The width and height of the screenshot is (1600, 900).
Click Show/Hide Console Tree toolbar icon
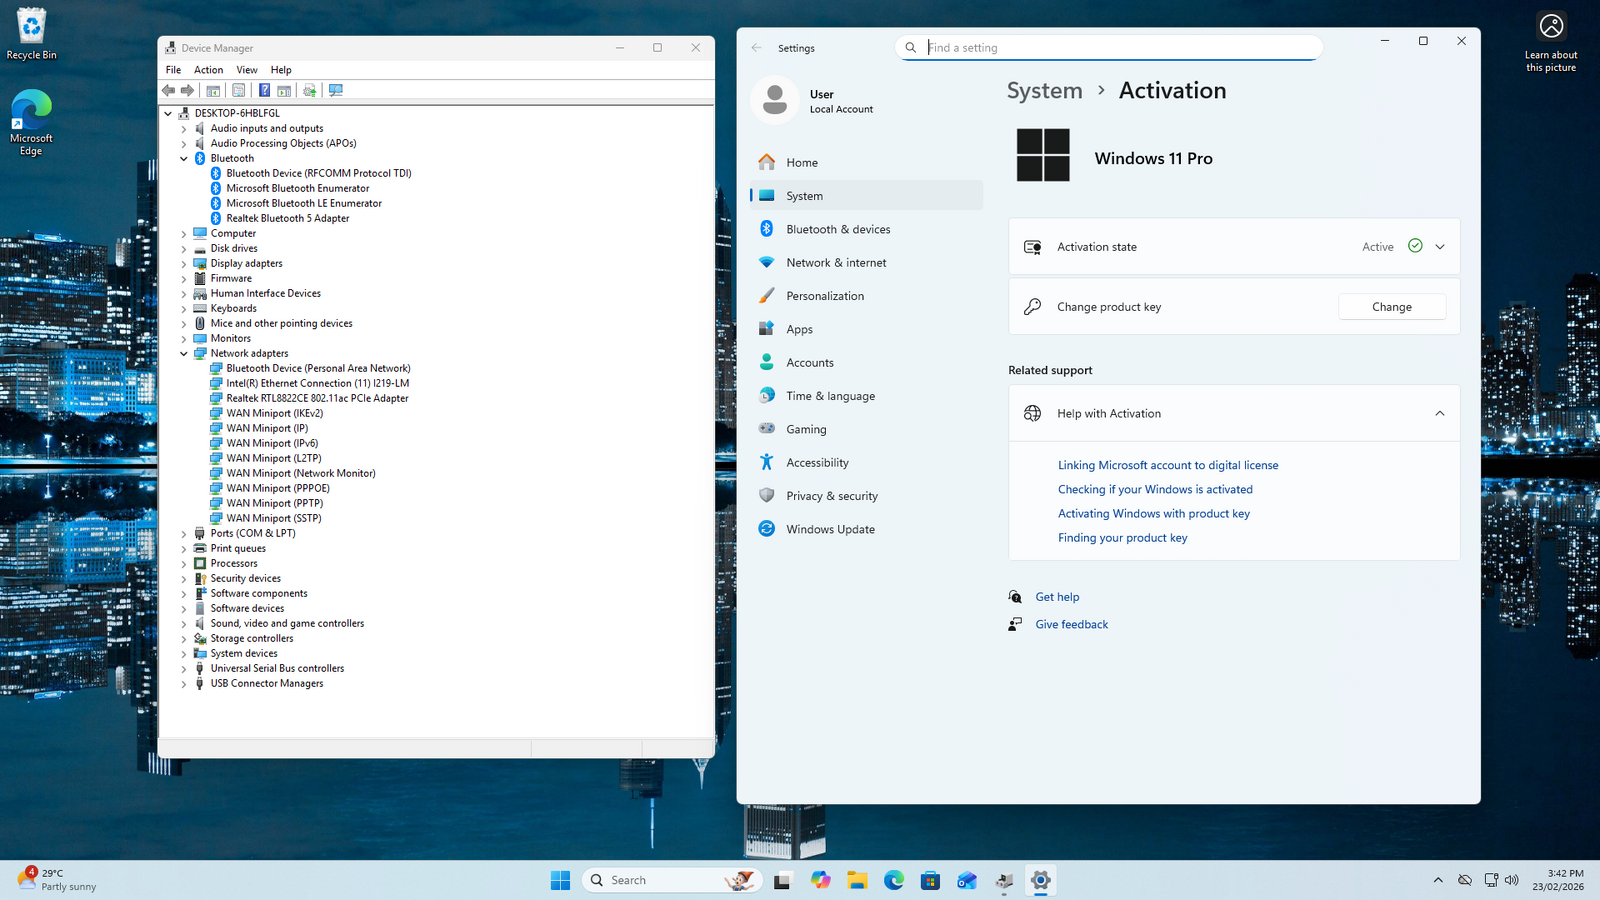point(213,90)
